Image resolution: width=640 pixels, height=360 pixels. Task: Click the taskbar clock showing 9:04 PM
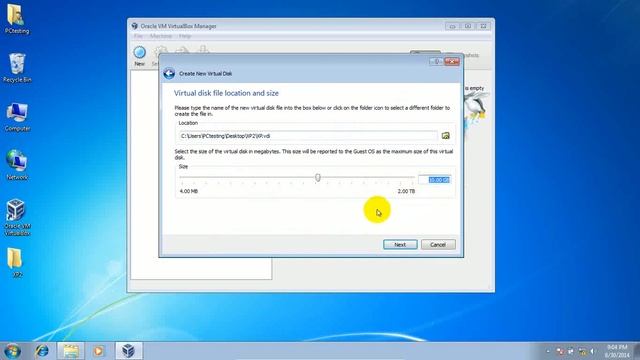click(617, 351)
